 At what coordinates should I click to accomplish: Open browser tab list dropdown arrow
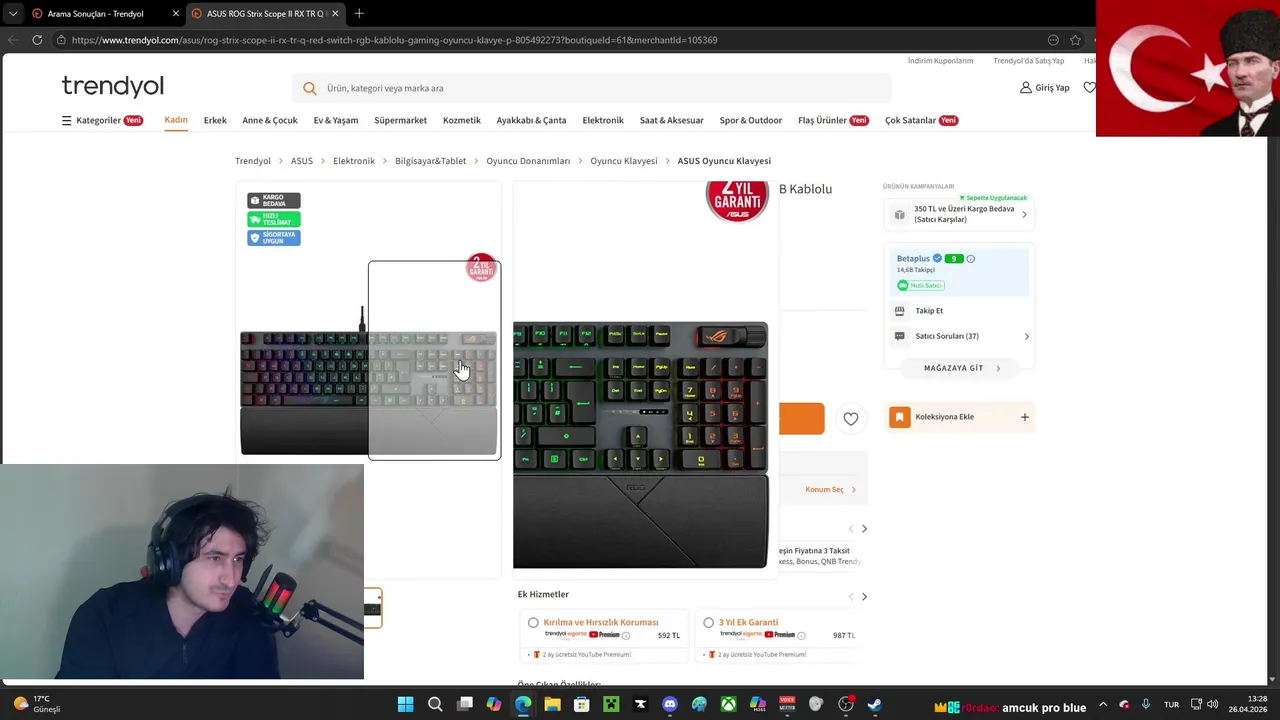click(13, 13)
